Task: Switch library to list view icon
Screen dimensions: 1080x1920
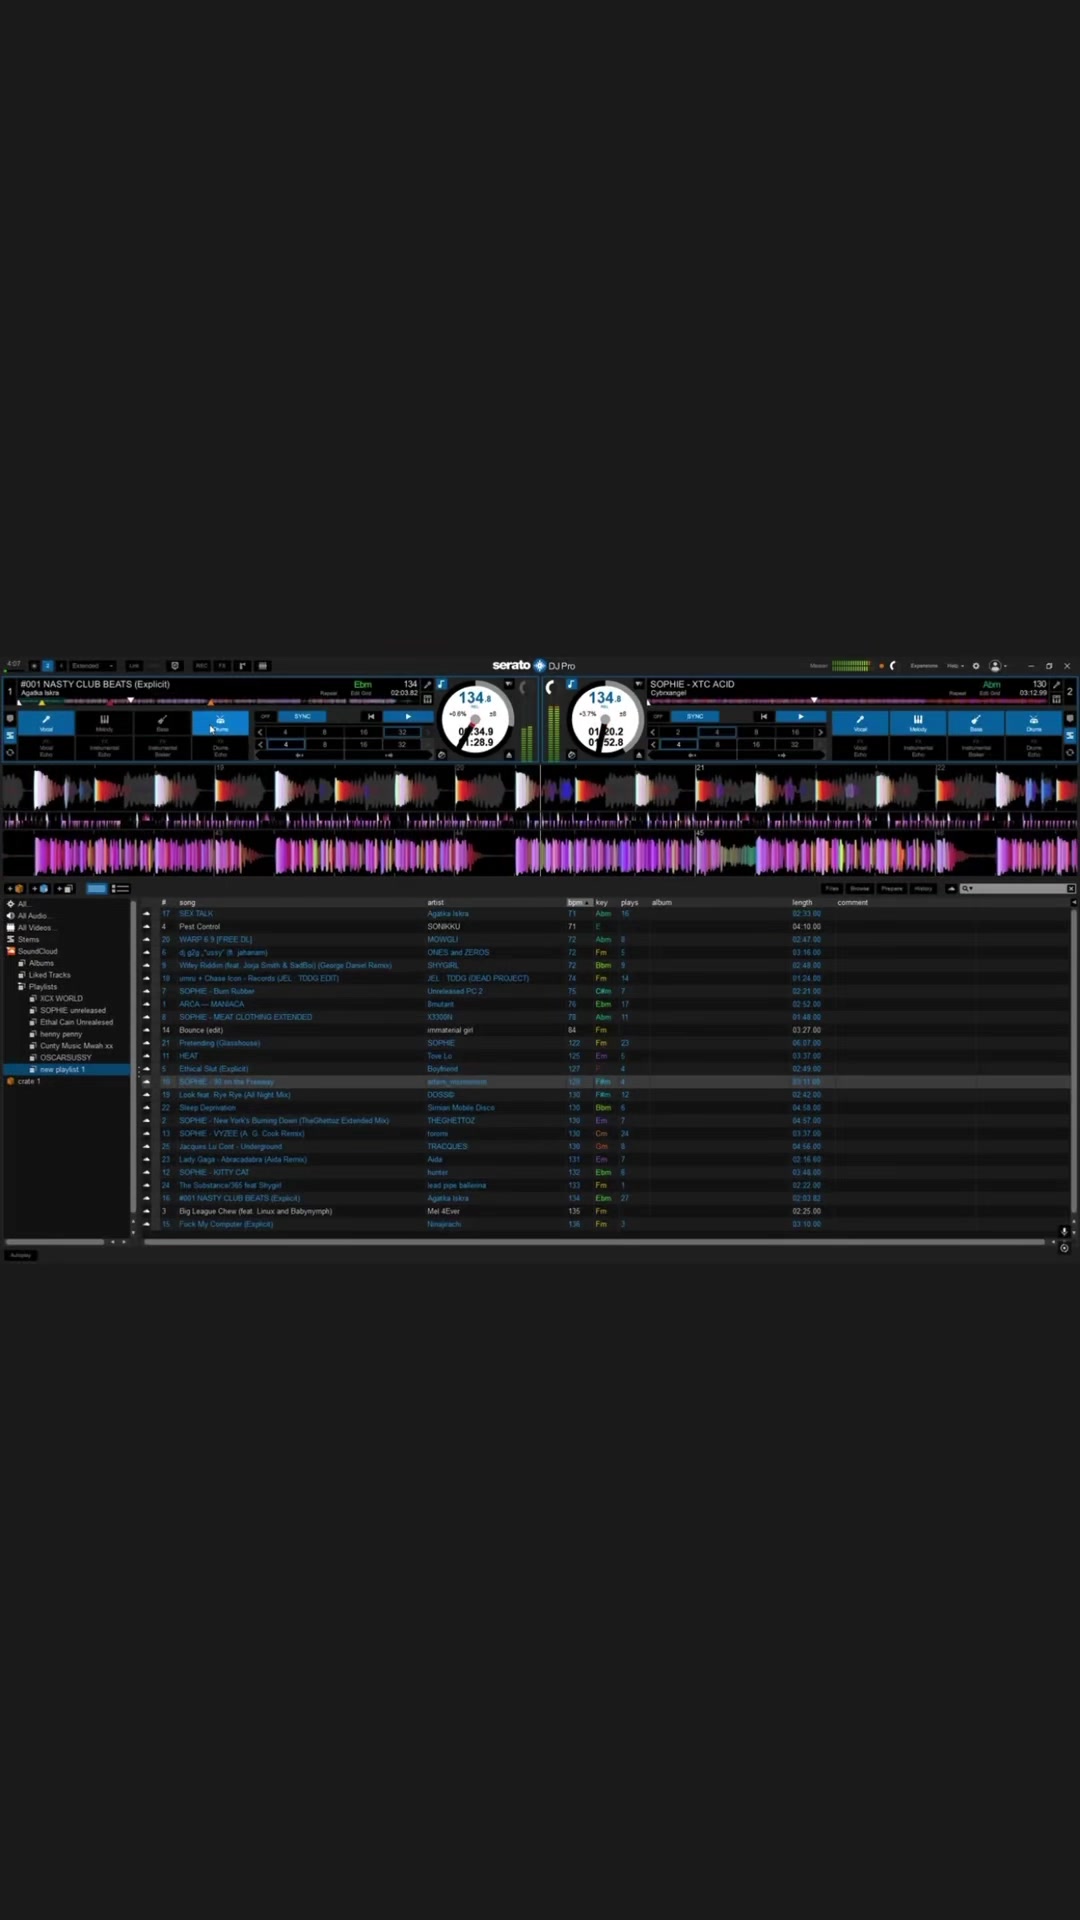Action: (120, 888)
